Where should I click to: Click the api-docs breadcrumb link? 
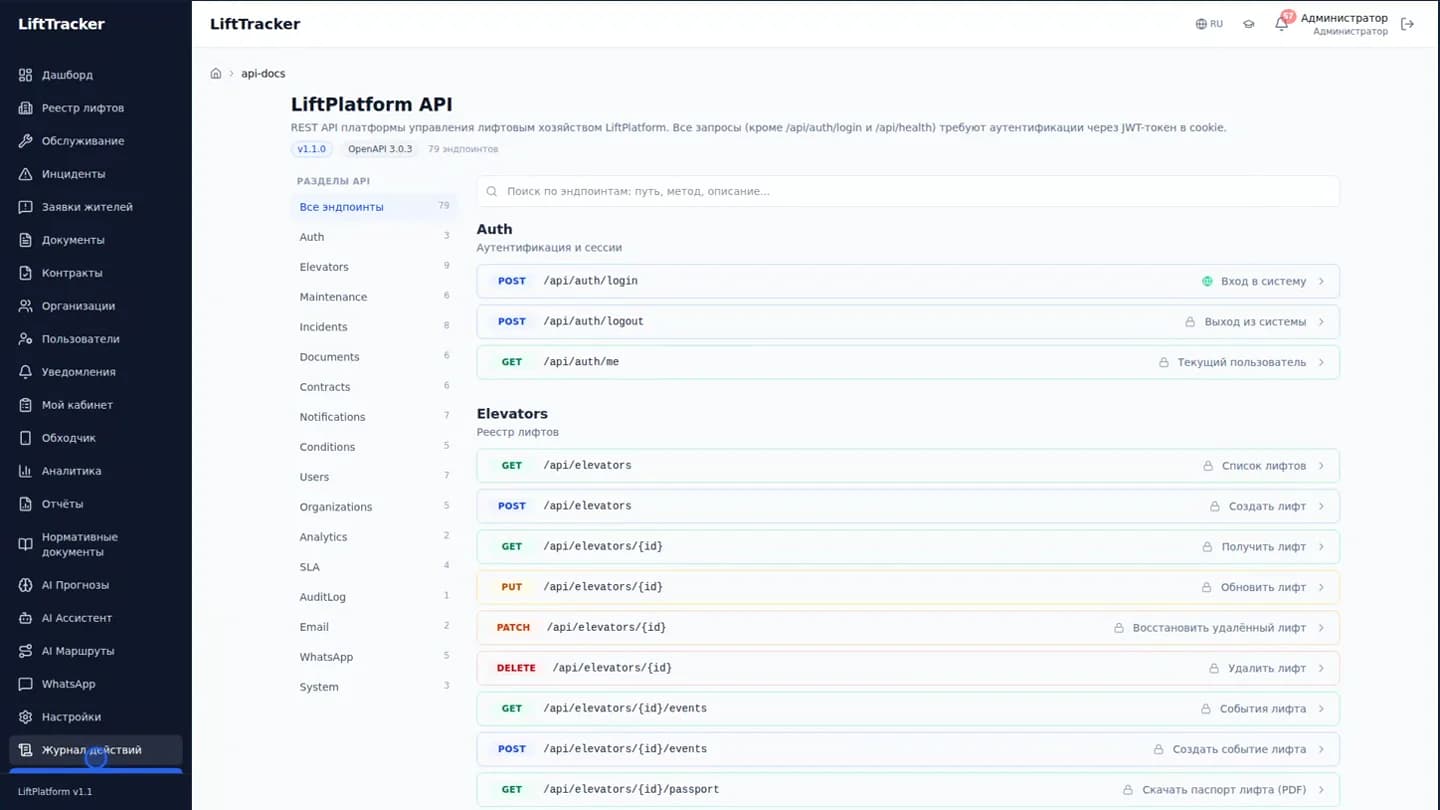tap(263, 74)
